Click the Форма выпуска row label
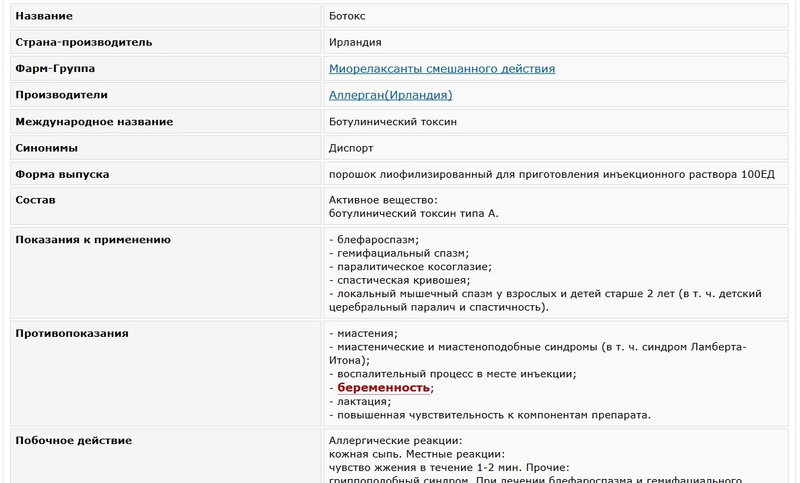This screenshot has width=800, height=483. 62,174
